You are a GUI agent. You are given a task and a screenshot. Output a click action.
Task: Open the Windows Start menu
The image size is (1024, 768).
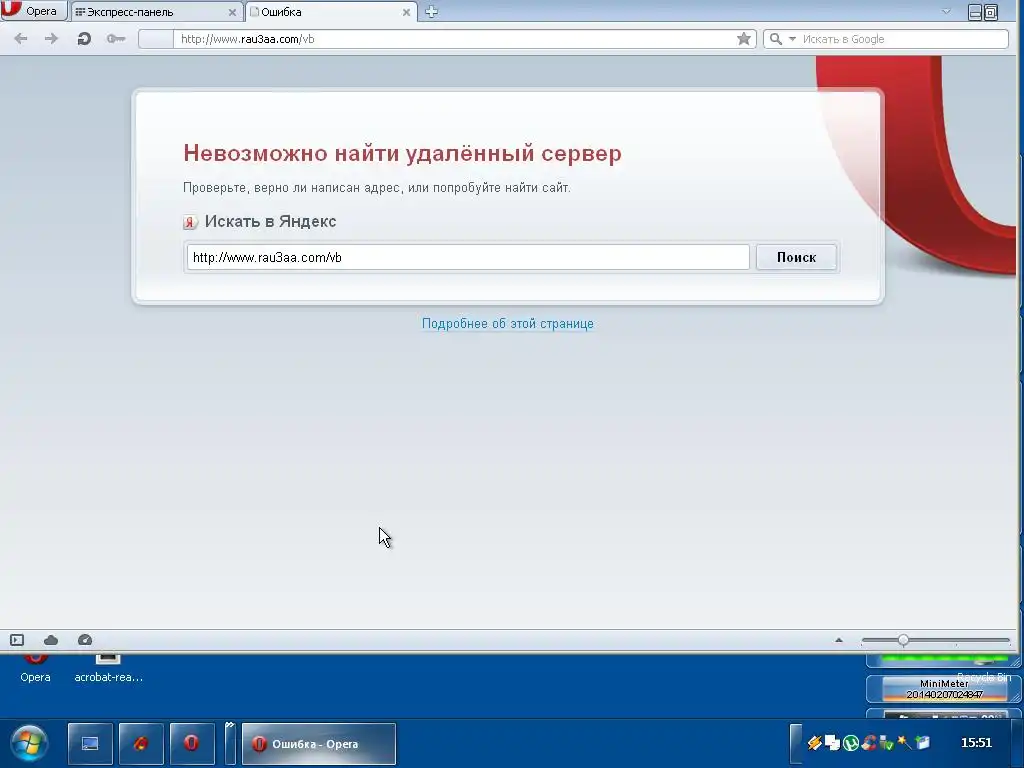(29, 743)
